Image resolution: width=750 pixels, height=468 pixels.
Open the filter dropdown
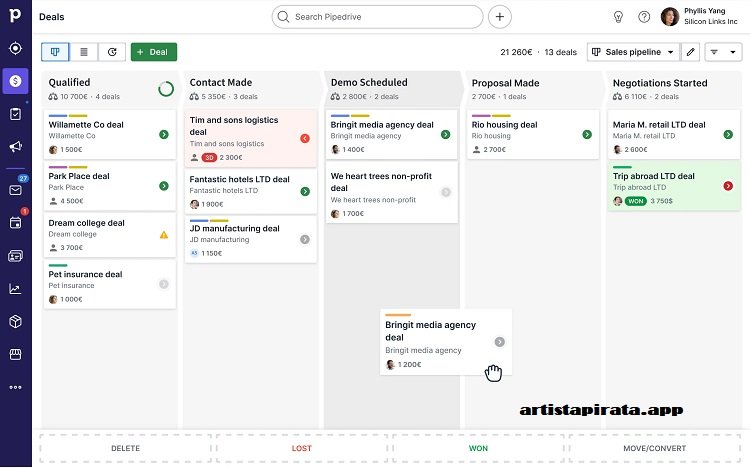pyautogui.click(x=723, y=52)
